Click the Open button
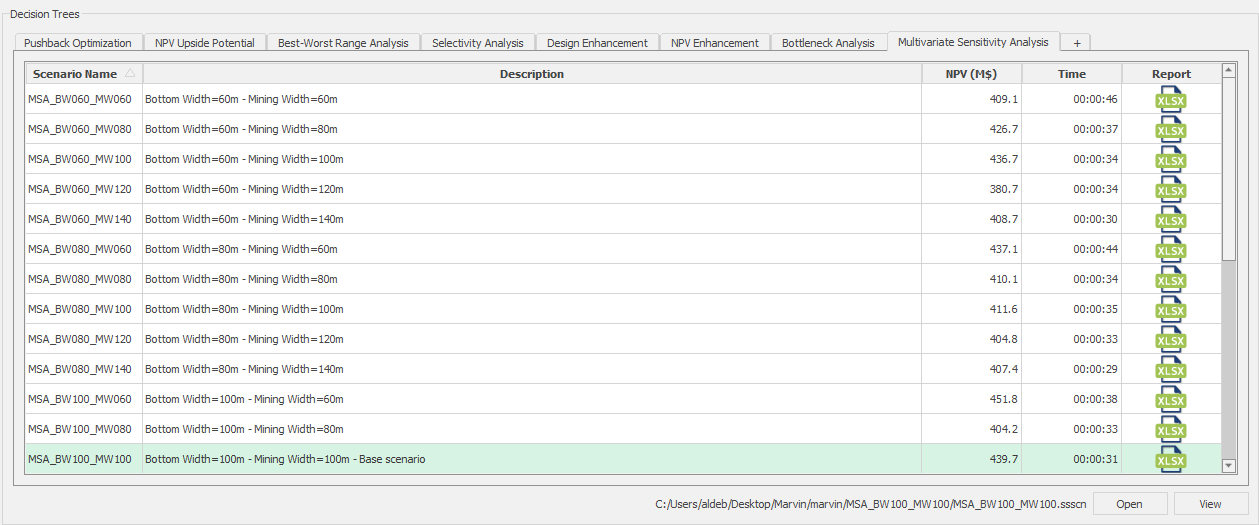 click(1129, 504)
